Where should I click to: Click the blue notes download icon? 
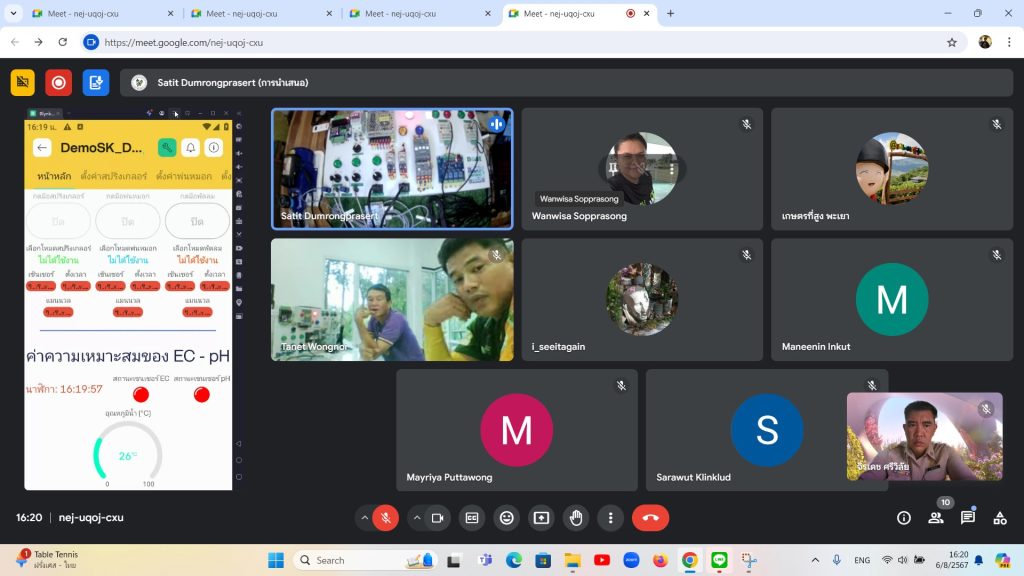point(96,82)
